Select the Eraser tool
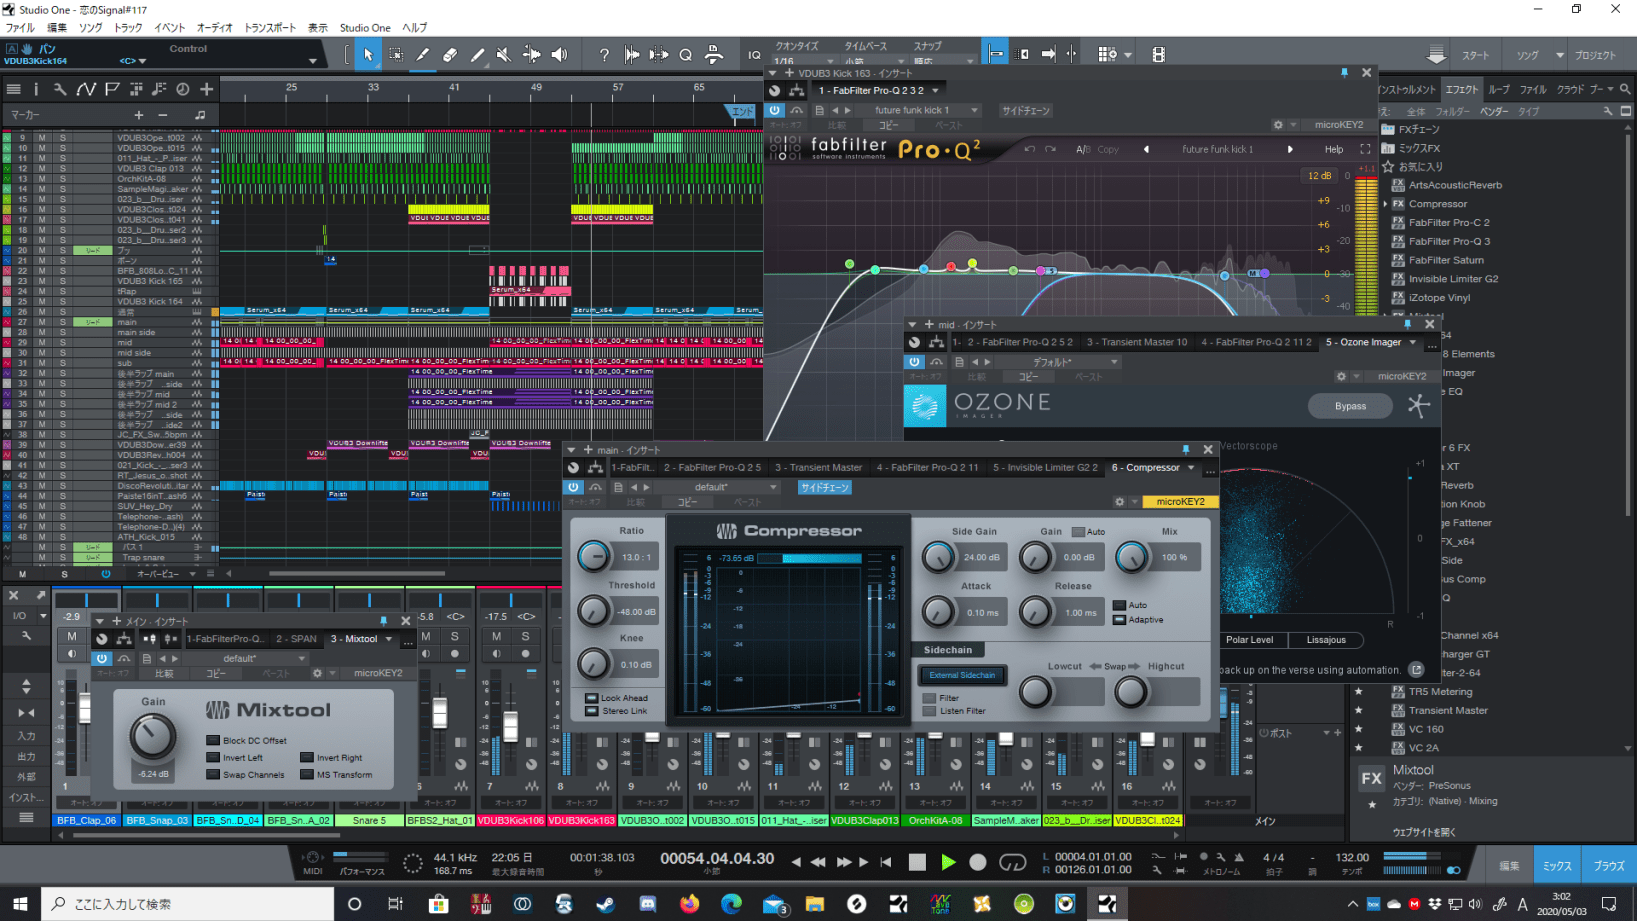1637x921 pixels. tap(450, 55)
